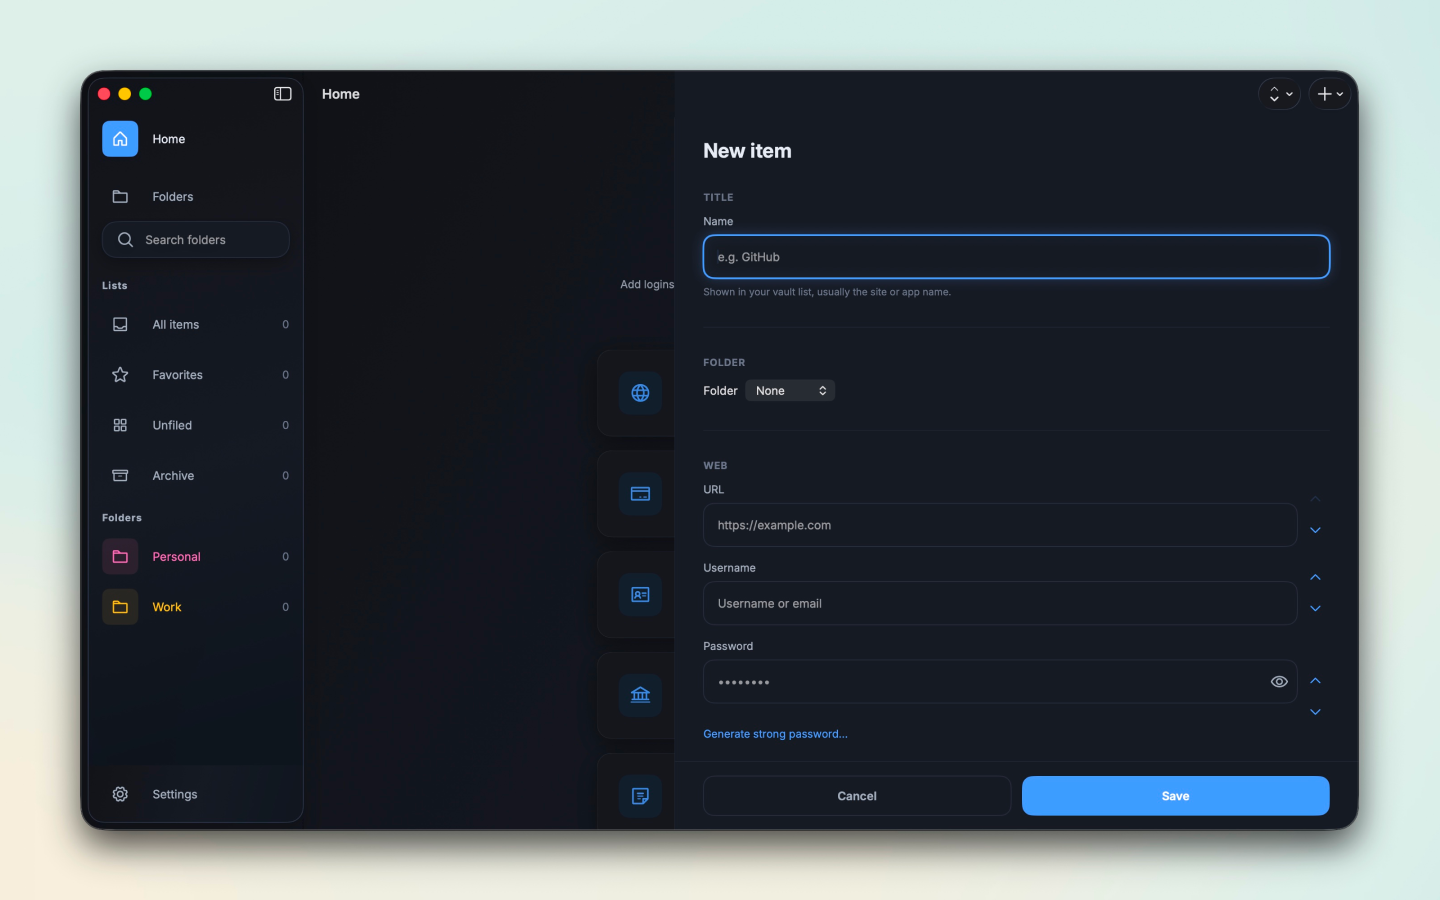Viewport: 1440px width, 900px height.
Task: Open the plus new item dropdown
Action: (x=1330, y=94)
